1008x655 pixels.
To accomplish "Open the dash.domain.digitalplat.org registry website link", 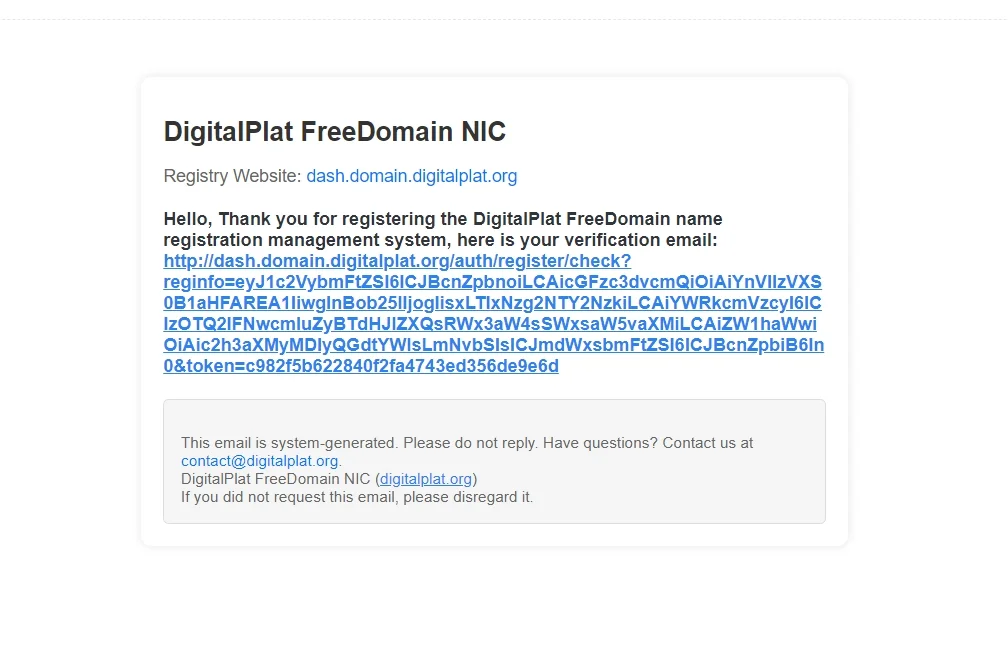I will tap(411, 176).
